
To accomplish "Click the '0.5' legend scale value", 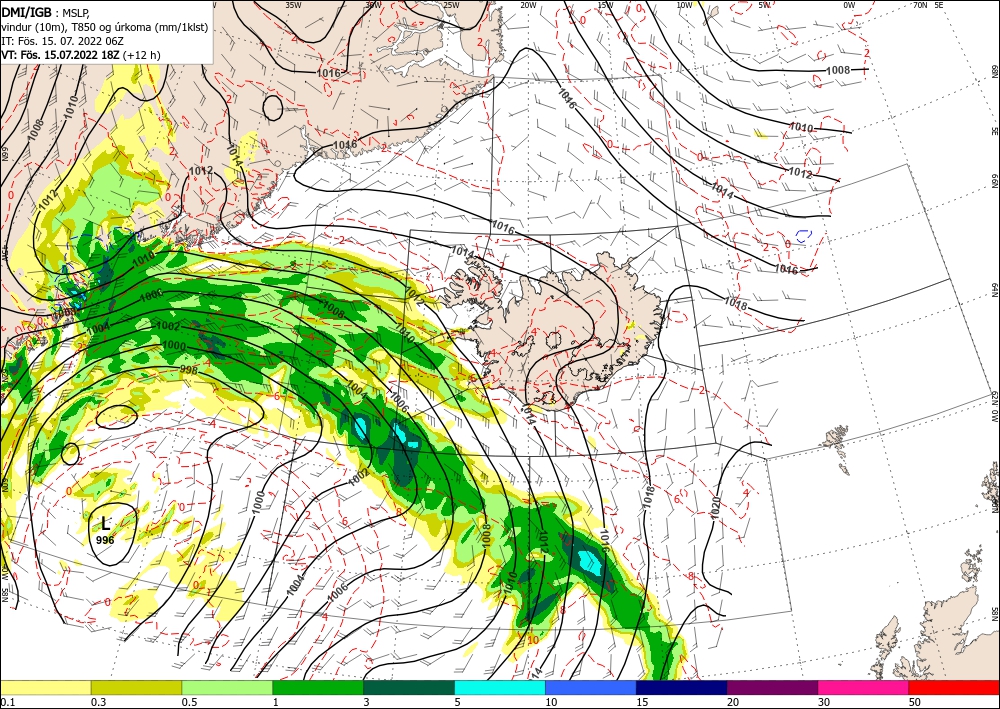I will (189, 702).
